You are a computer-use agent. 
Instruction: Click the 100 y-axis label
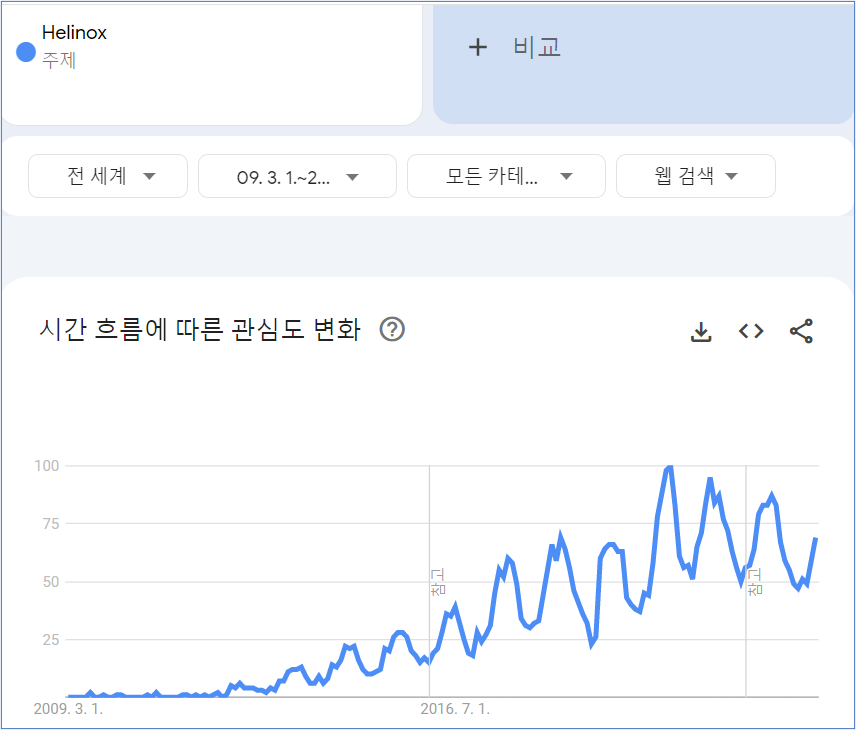coord(46,466)
